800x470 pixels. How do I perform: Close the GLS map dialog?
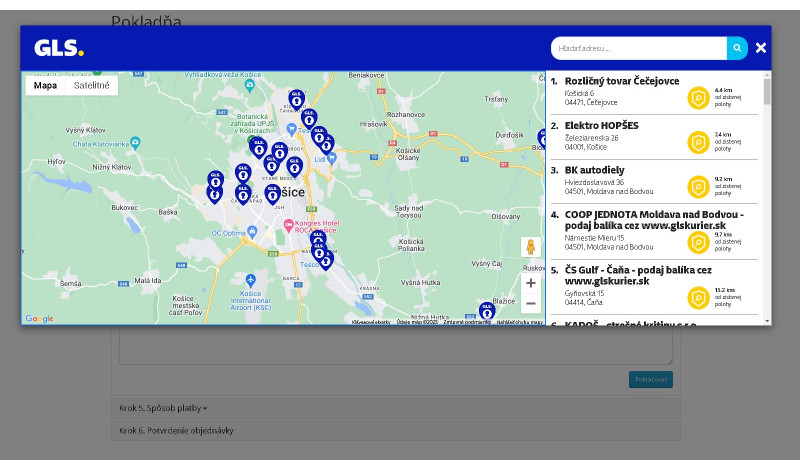(761, 48)
